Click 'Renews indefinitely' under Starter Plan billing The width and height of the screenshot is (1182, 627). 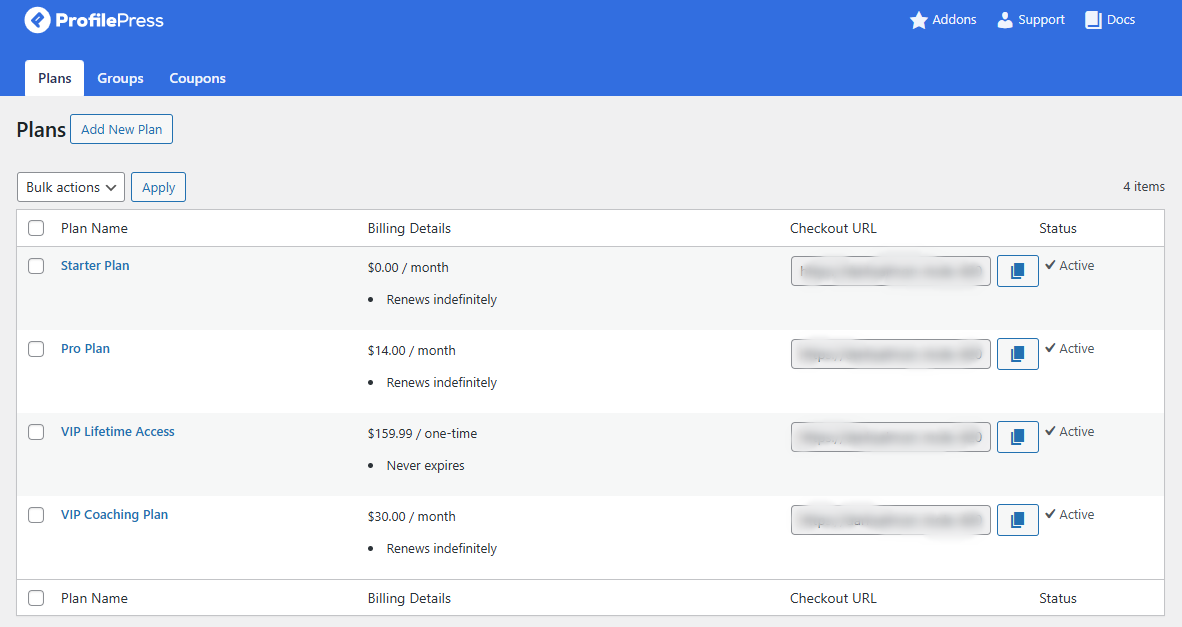[442, 299]
